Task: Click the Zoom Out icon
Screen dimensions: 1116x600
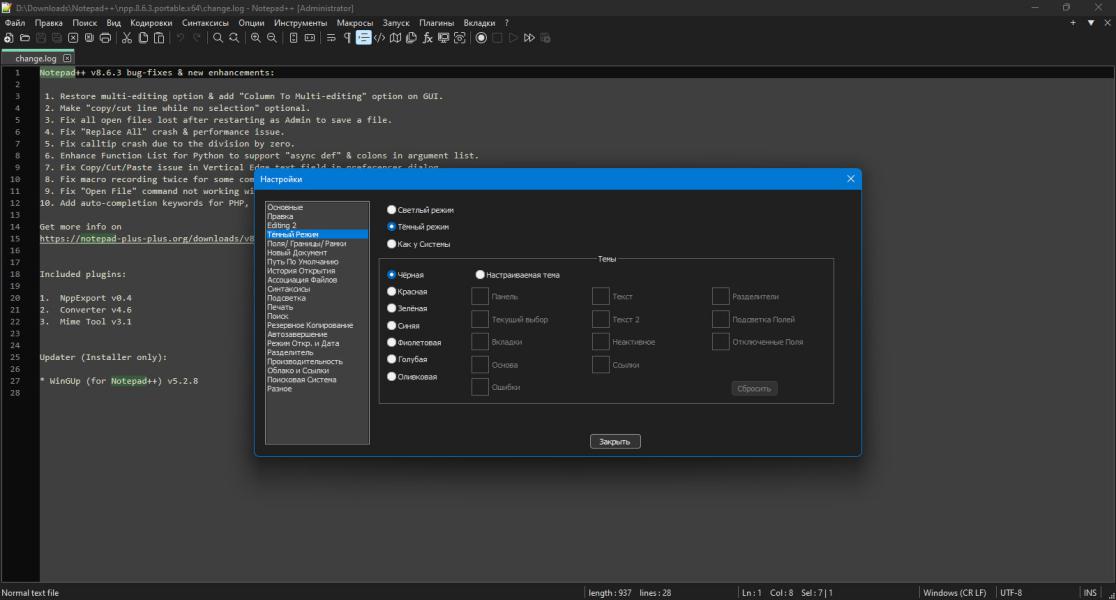Action: pyautogui.click(x=272, y=38)
